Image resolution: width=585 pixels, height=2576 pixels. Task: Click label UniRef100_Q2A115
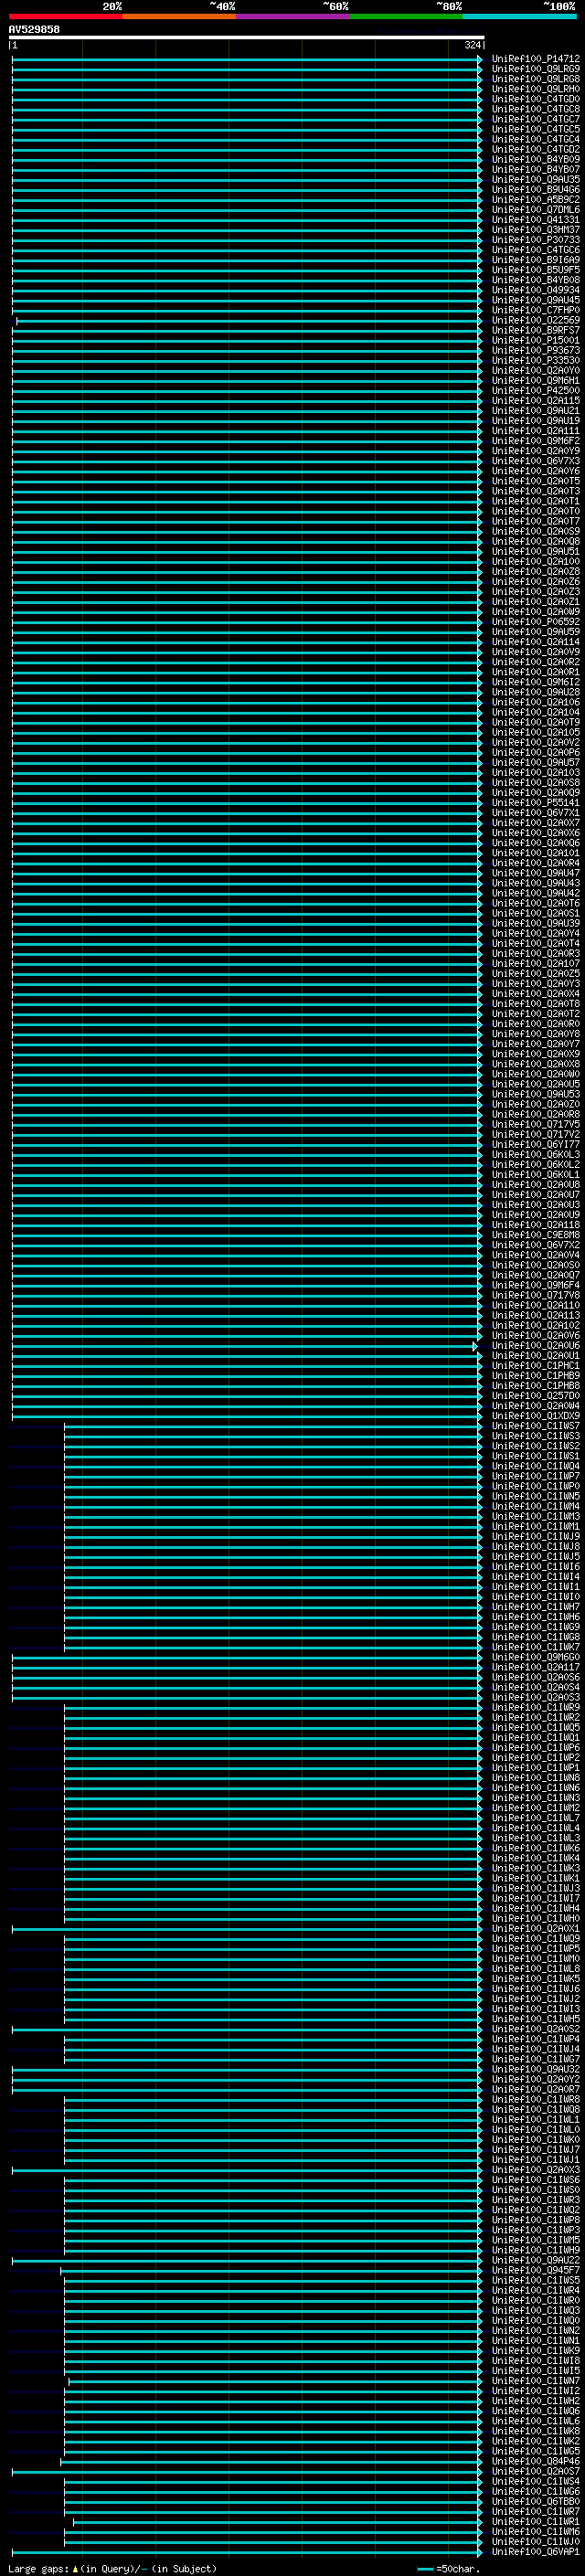point(536,401)
